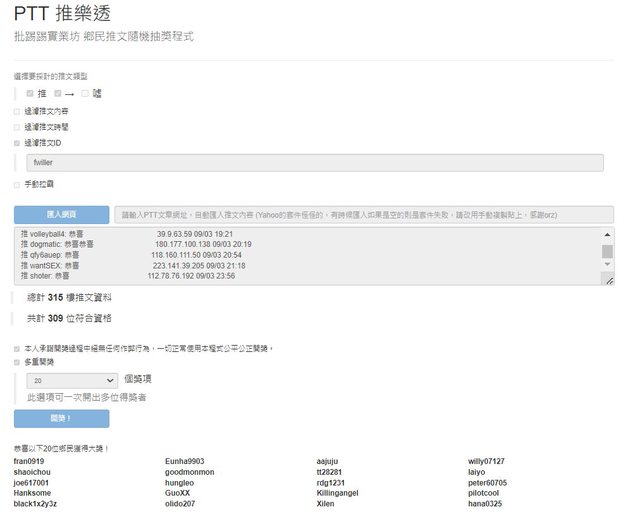
Task: Enable the 過濾推文內容 filter checkbox
Action: click(x=17, y=111)
